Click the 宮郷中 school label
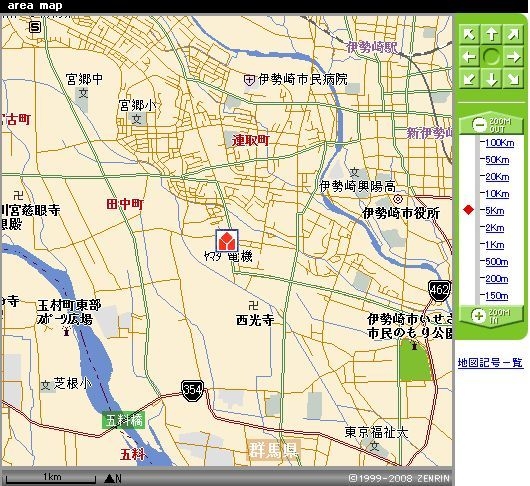 (x=84, y=79)
